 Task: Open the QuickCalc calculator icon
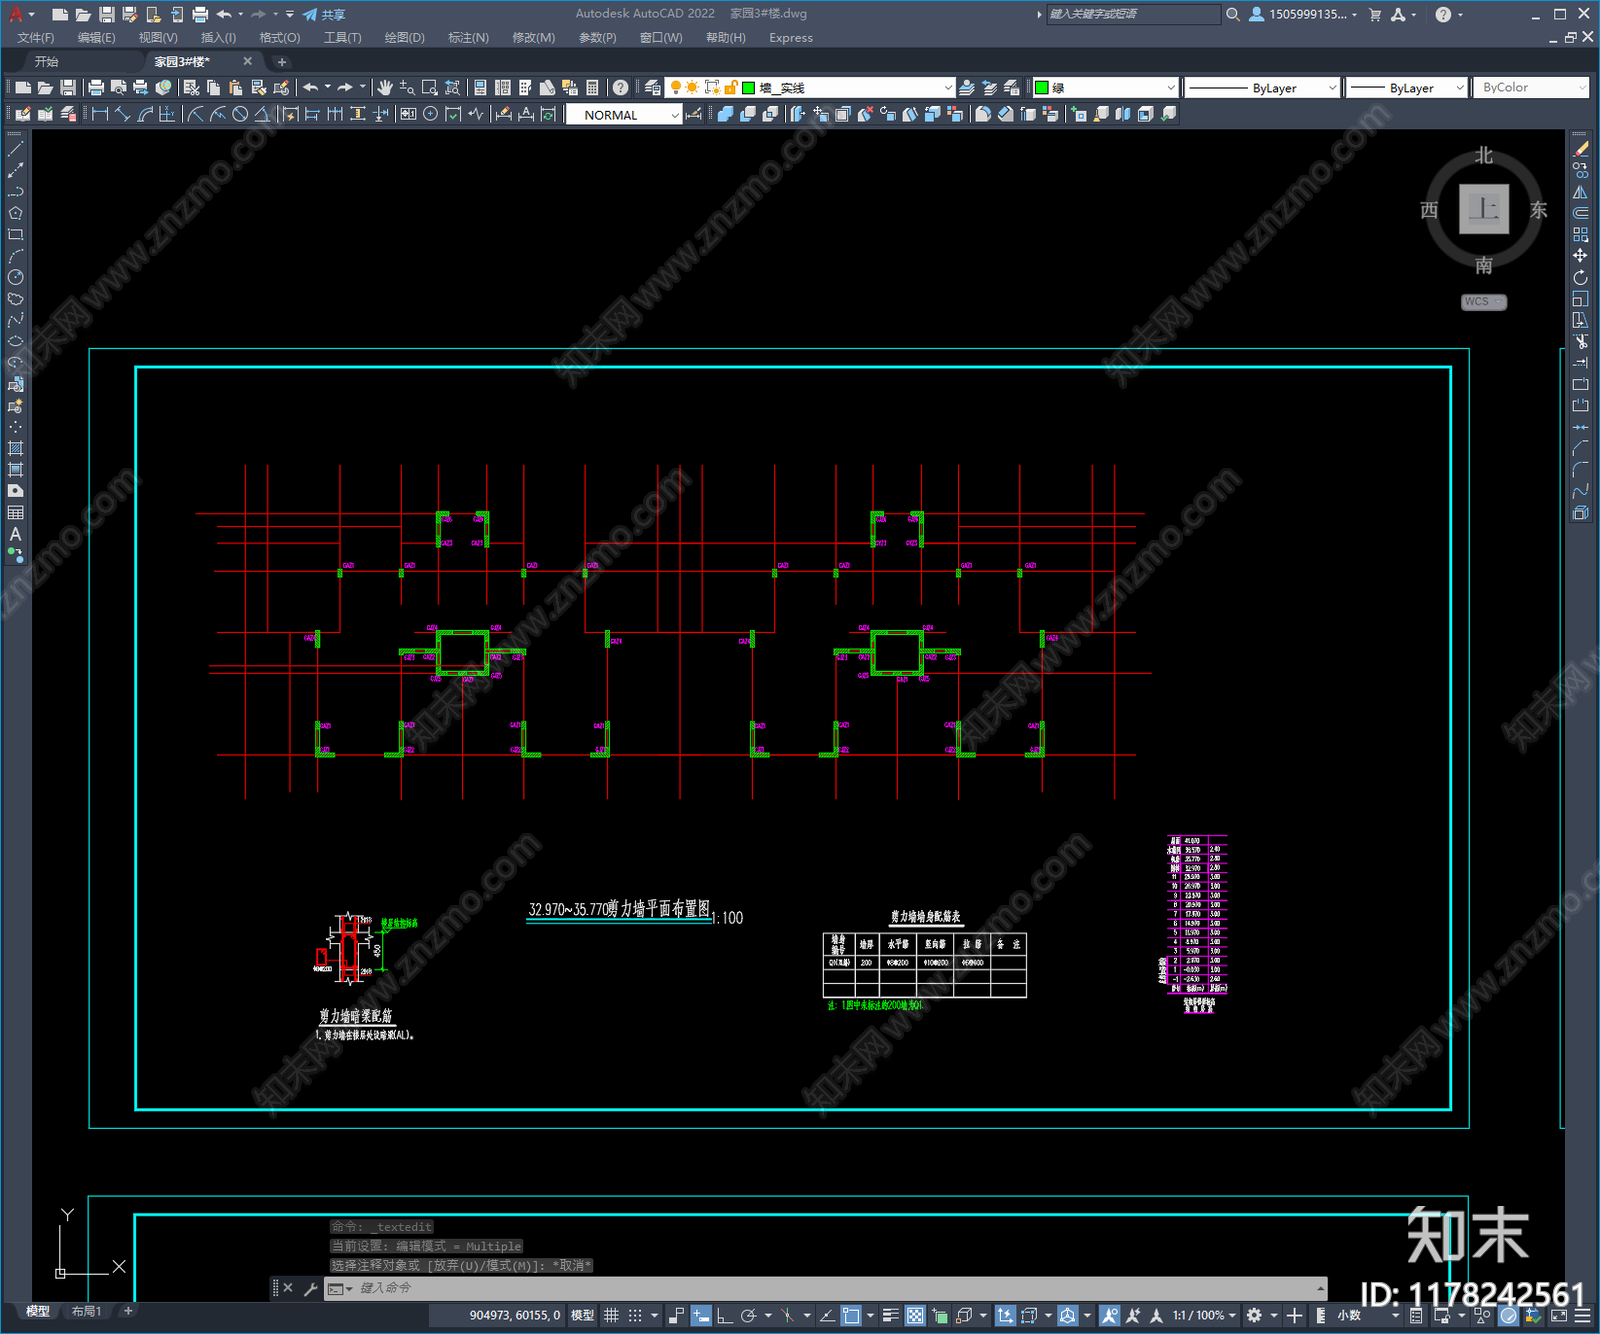click(x=592, y=88)
